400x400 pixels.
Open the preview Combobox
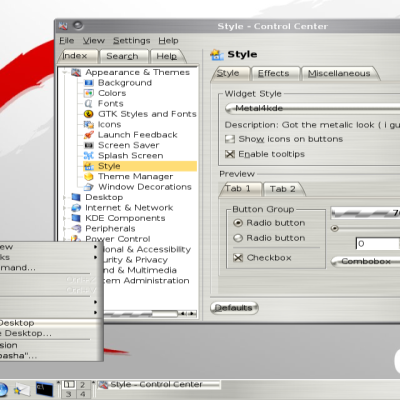pyautogui.click(x=365, y=261)
